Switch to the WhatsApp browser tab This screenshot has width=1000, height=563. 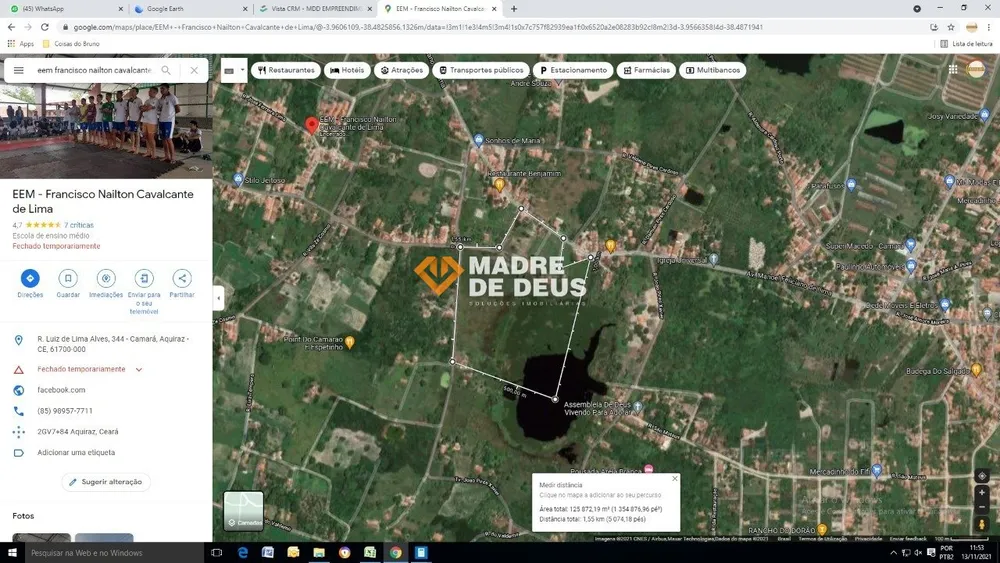coord(64,9)
